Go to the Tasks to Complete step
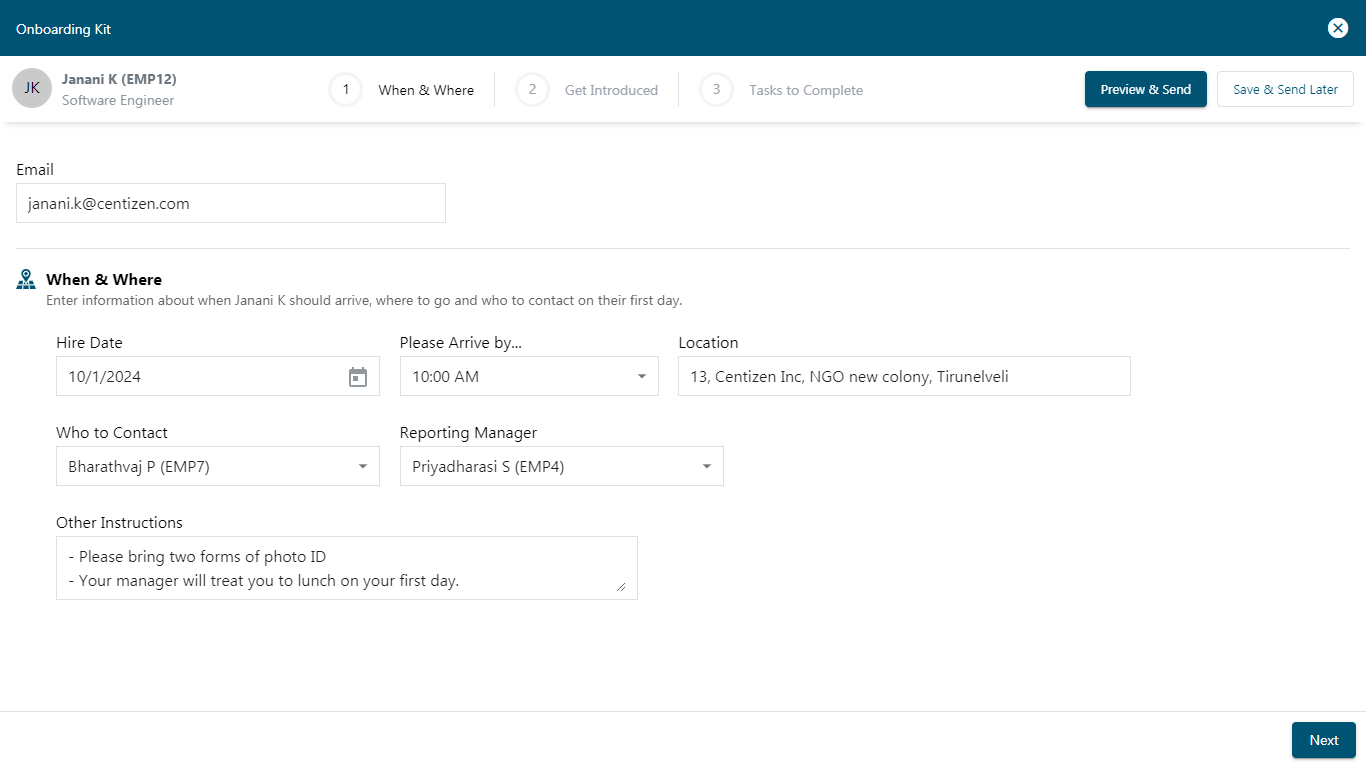This screenshot has width=1366, height=768. pos(806,90)
